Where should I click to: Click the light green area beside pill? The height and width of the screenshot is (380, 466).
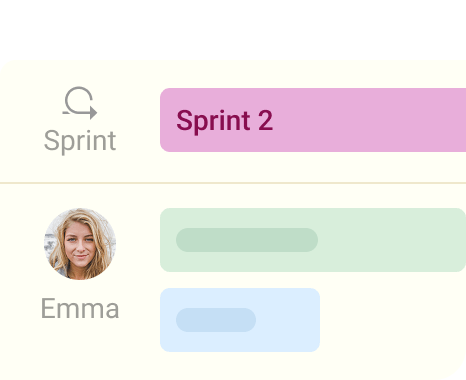pyautogui.click(x=390, y=240)
